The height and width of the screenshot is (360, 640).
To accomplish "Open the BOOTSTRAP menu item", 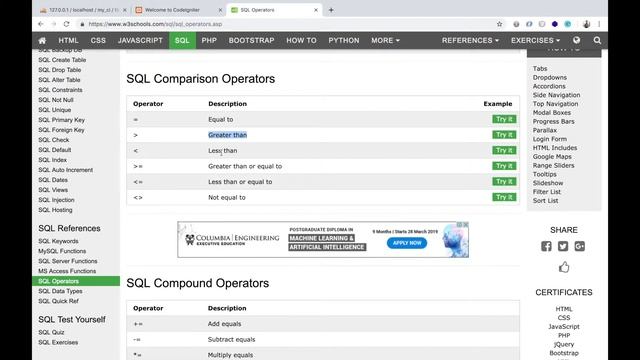I will (251, 40).
